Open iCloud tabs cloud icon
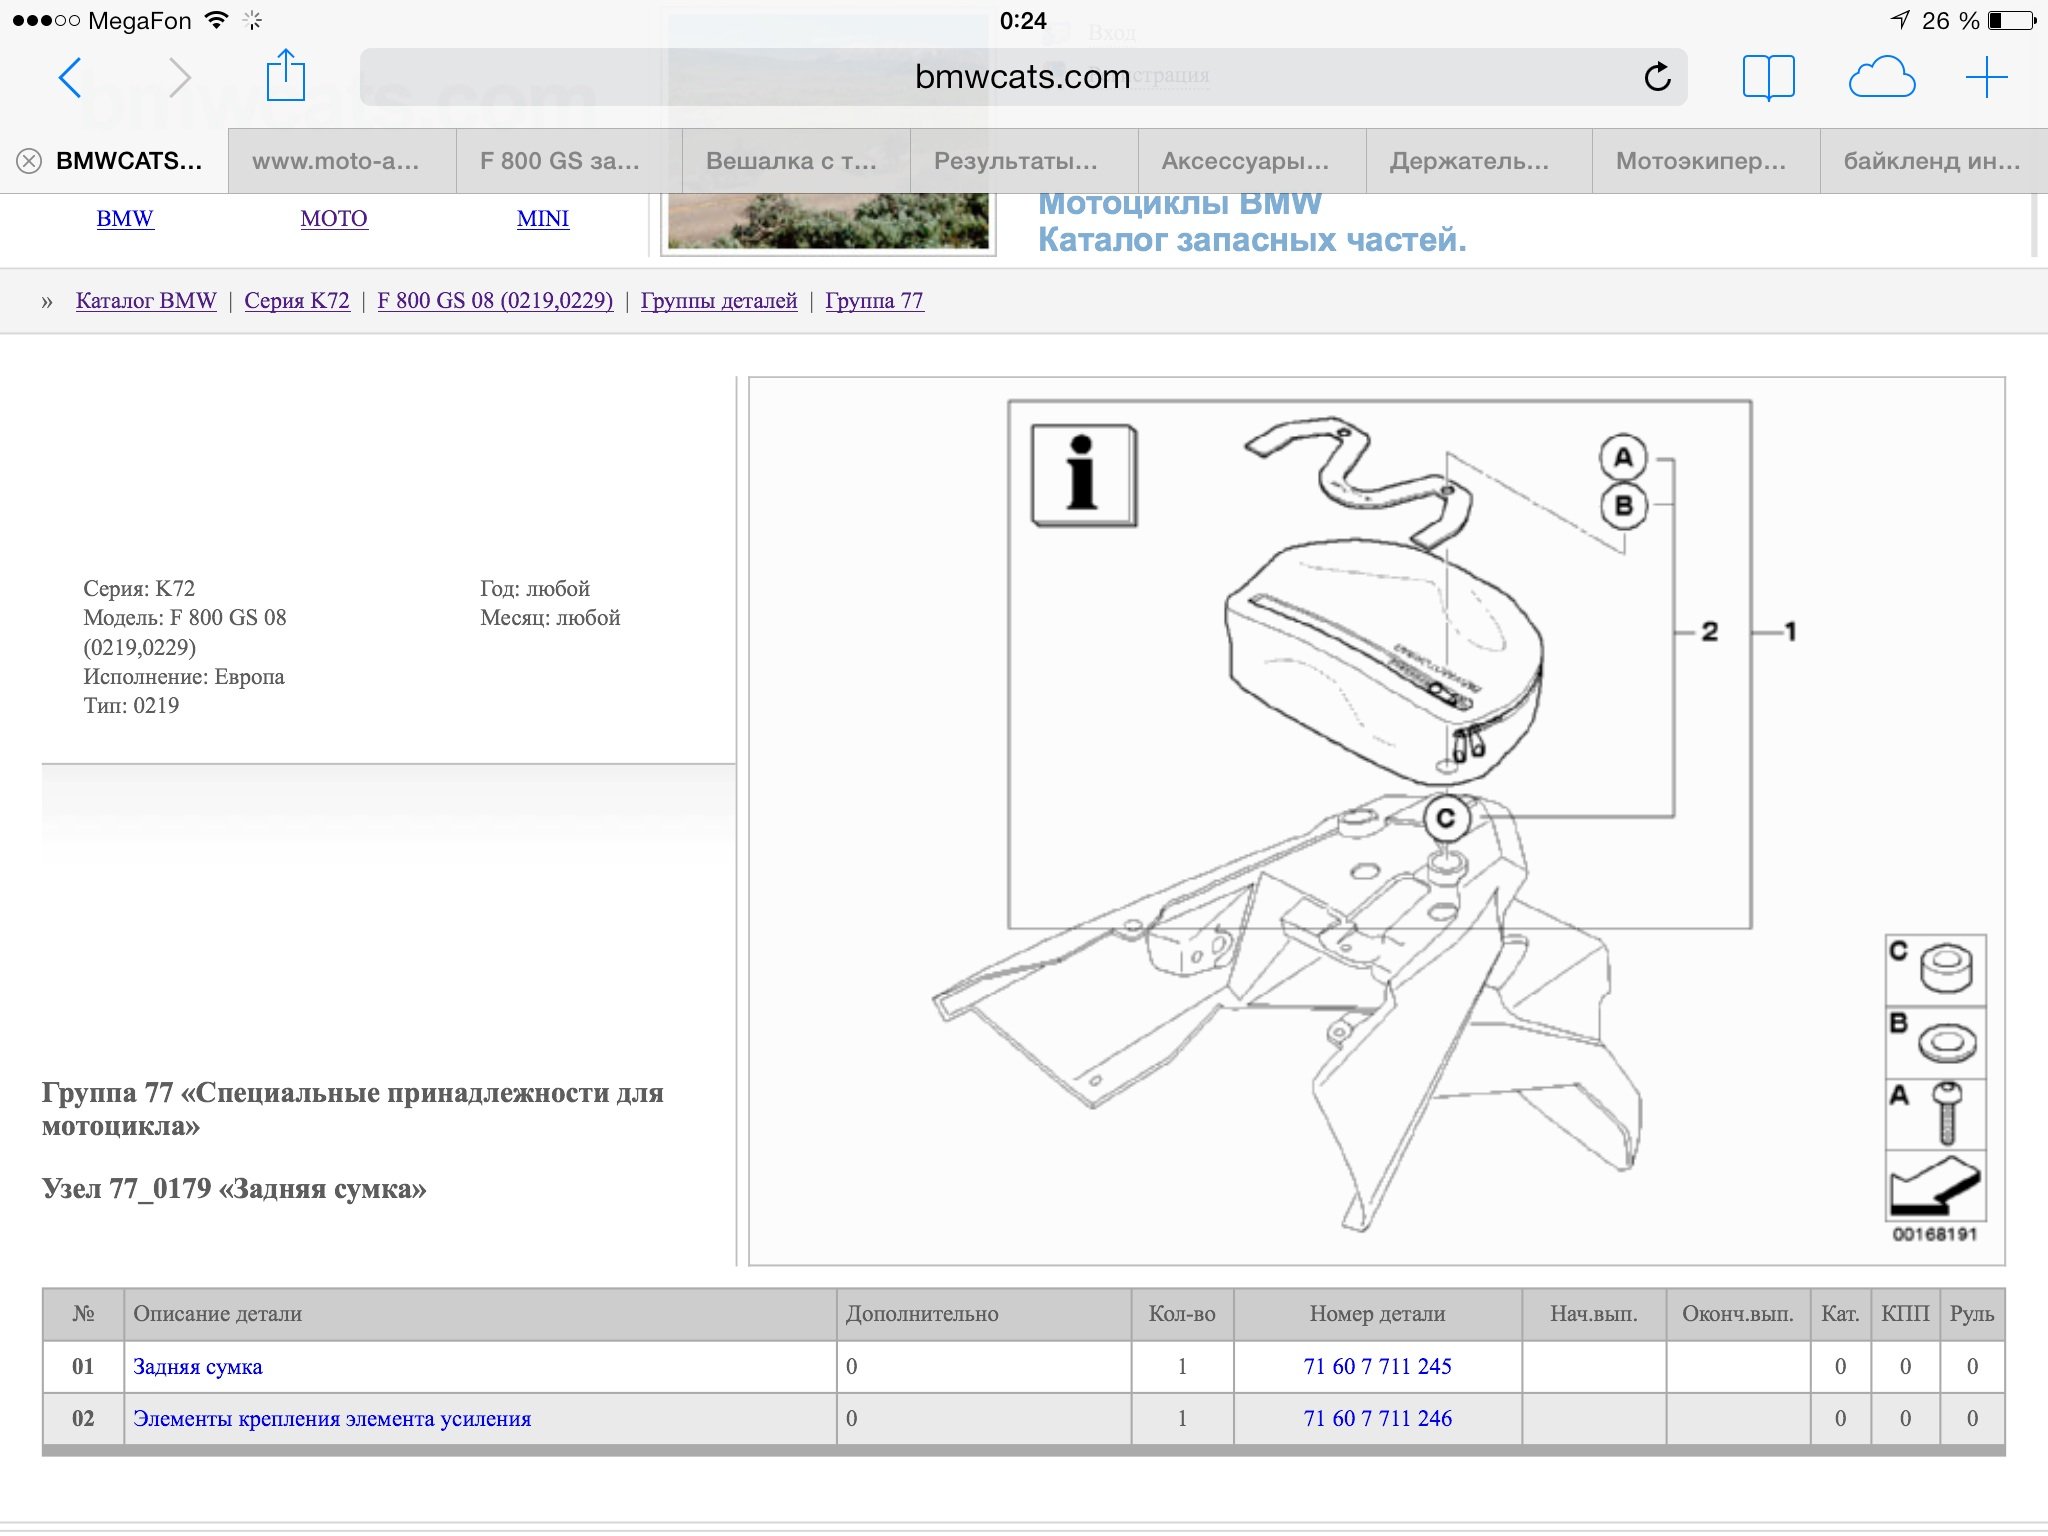This screenshot has width=2048, height=1536. 1881,78
